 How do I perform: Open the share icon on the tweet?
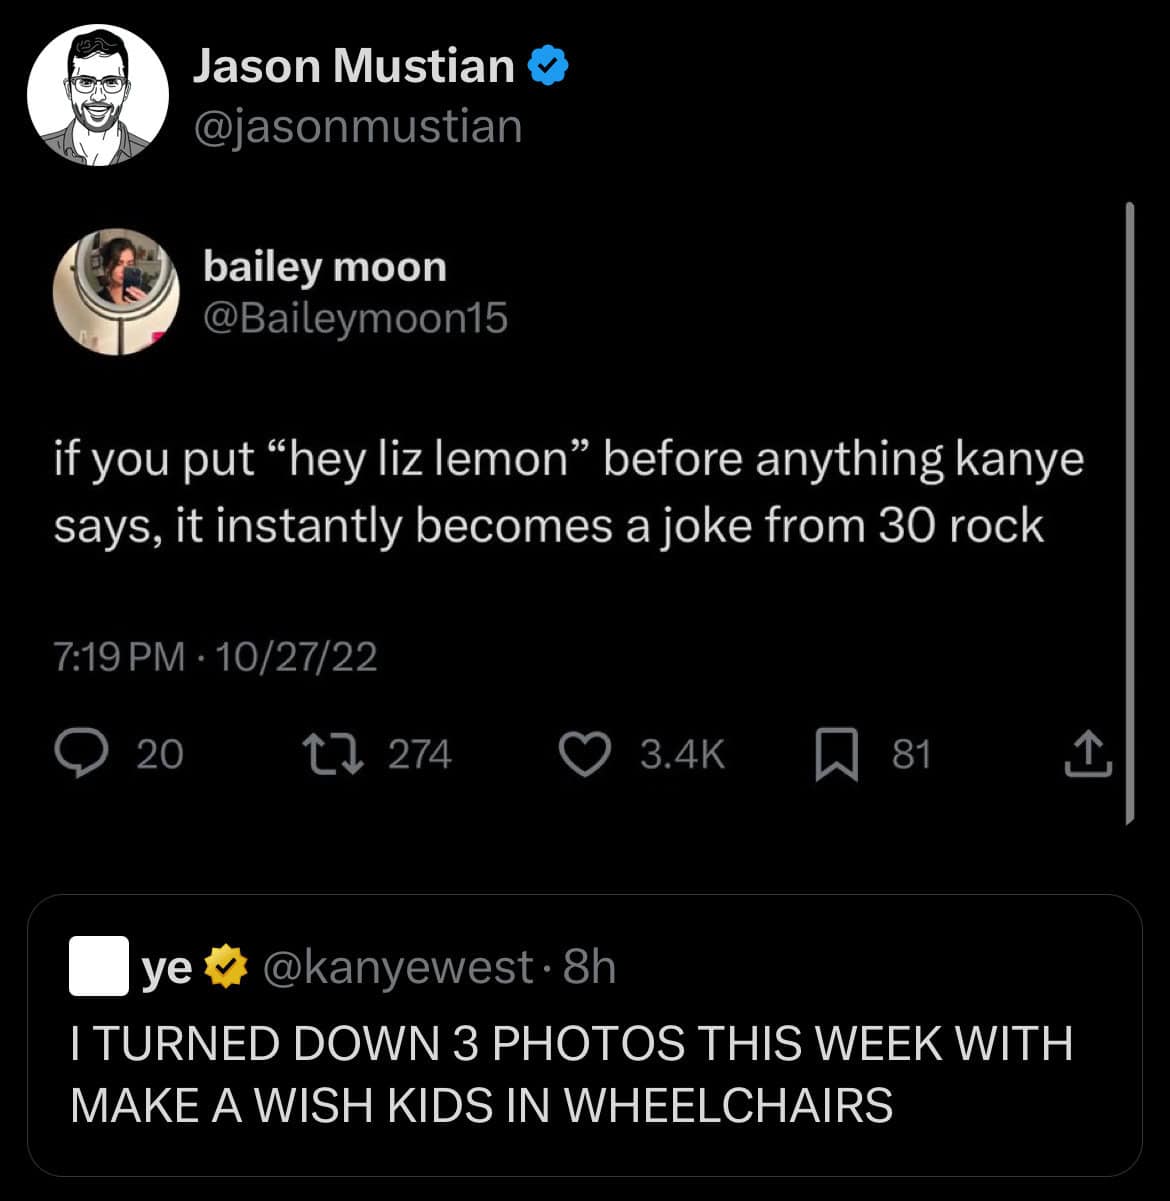[x=1088, y=755]
